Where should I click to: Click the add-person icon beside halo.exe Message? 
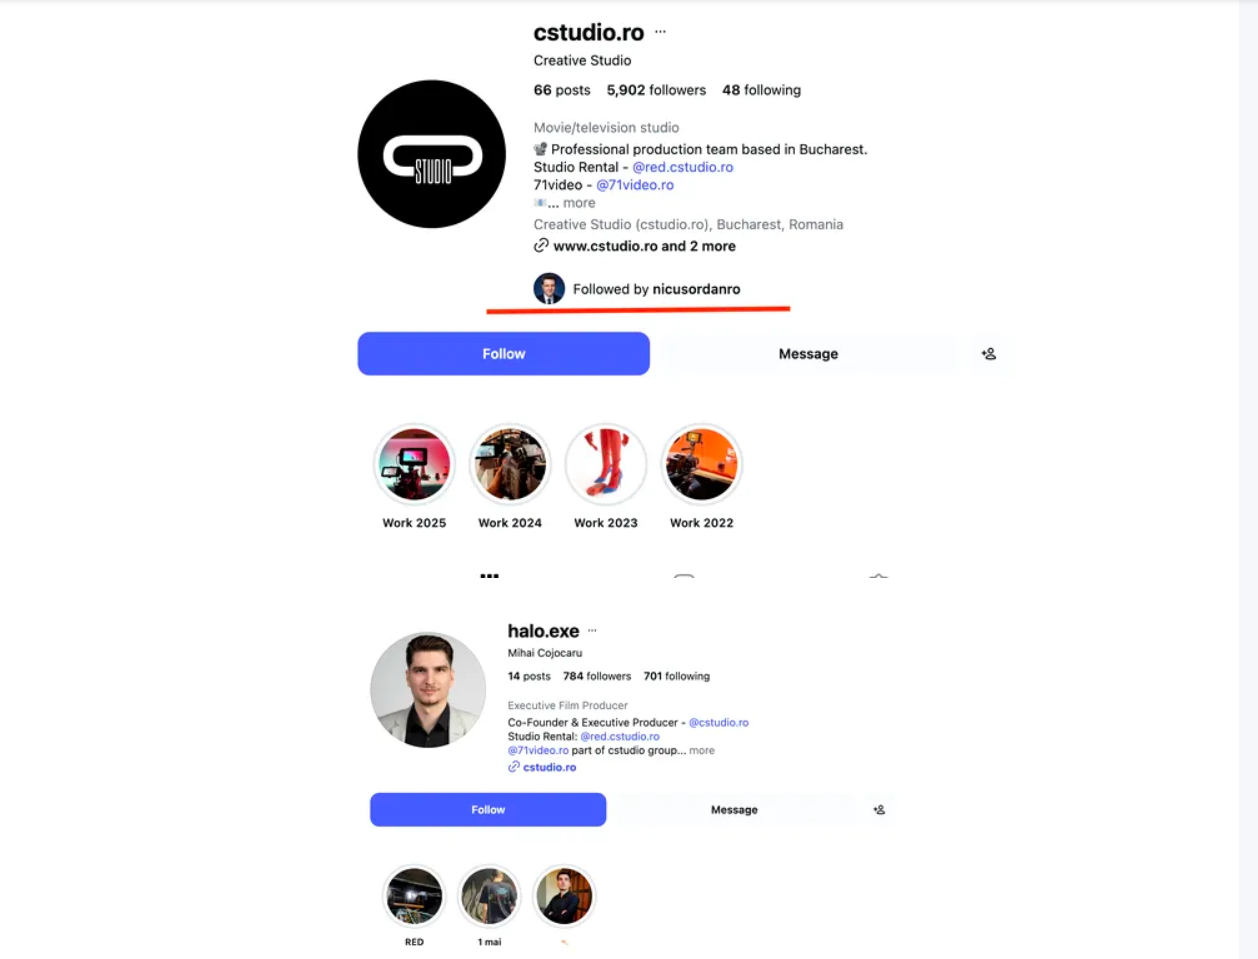(x=878, y=810)
